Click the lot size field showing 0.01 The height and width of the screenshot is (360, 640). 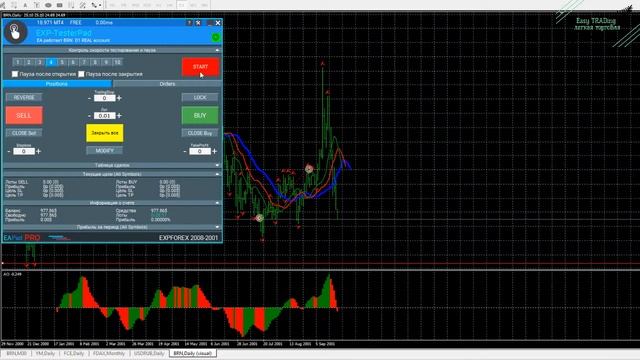[x=104, y=116]
